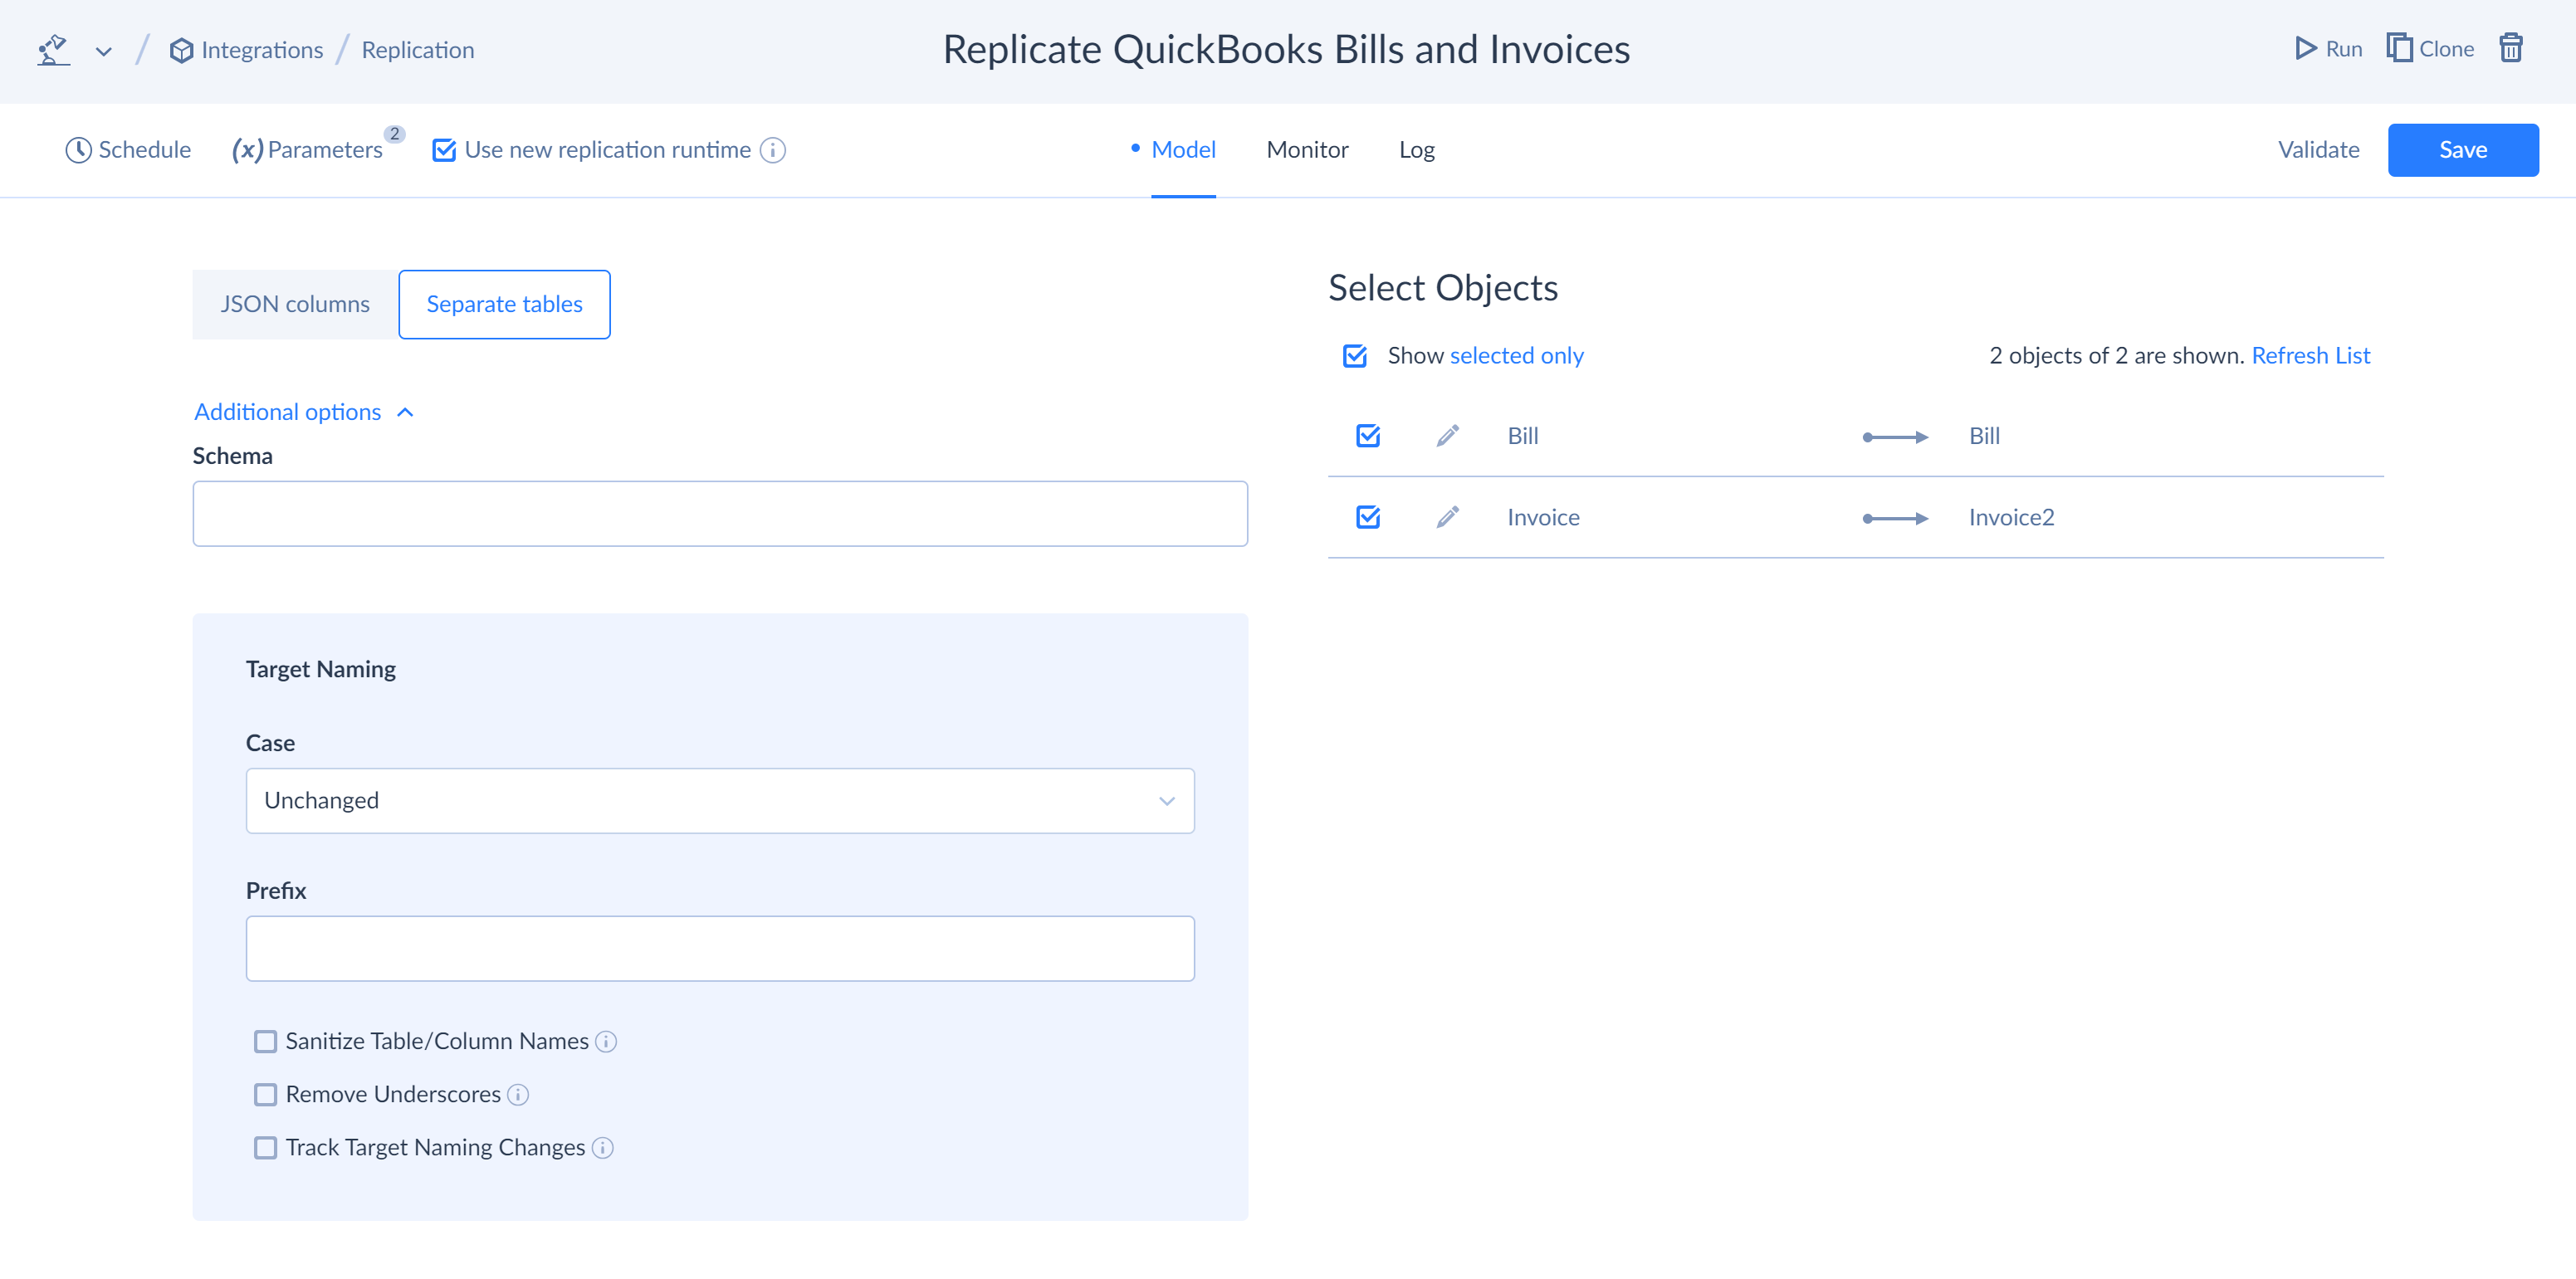Click the 'selected only' link
The height and width of the screenshot is (1279, 2576).
(x=1516, y=356)
